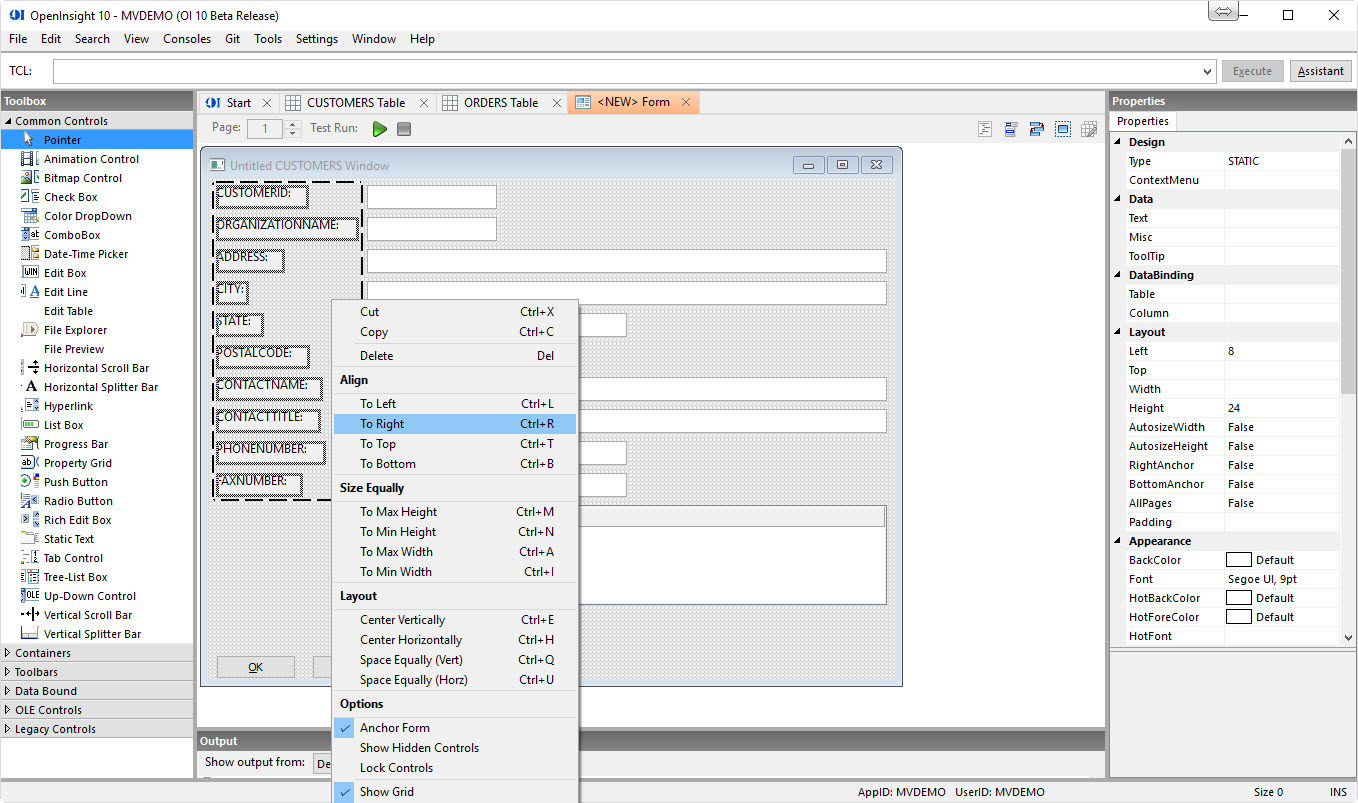The height and width of the screenshot is (803, 1358).
Task: Click the Properties panel scrollbar down arrow
Action: tap(1348, 637)
